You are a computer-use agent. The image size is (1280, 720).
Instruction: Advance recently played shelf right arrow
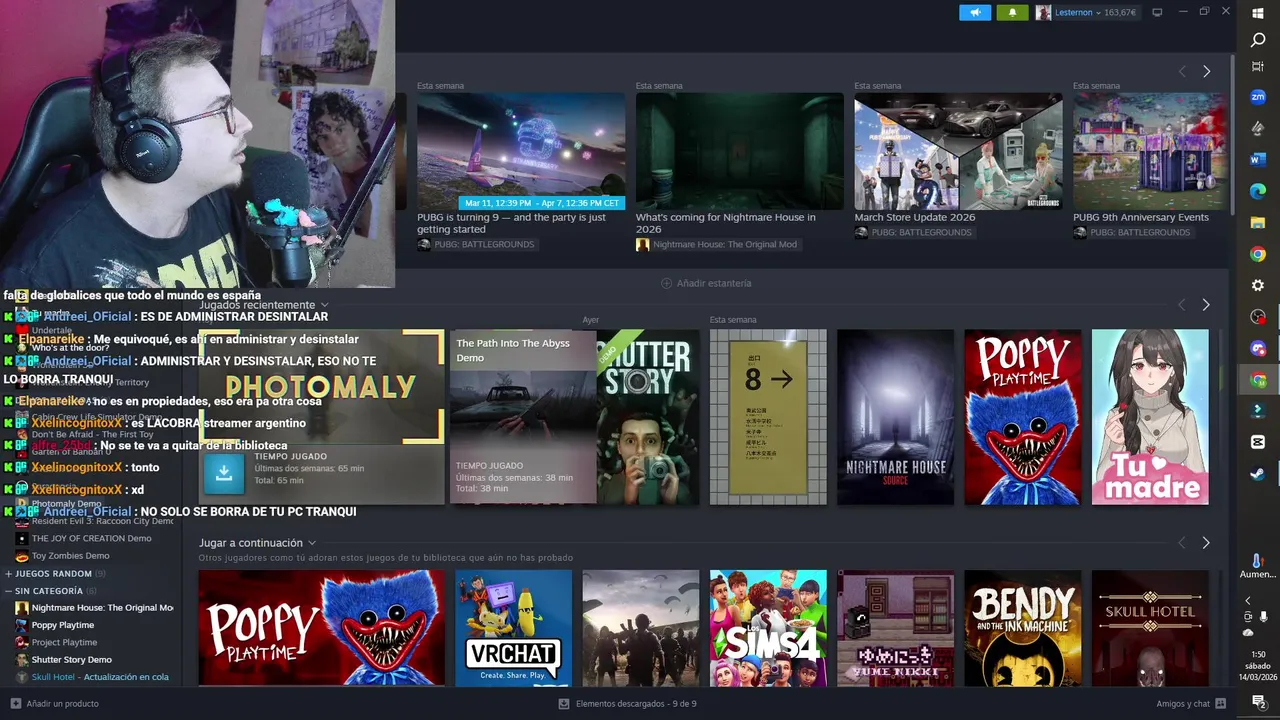point(1206,304)
